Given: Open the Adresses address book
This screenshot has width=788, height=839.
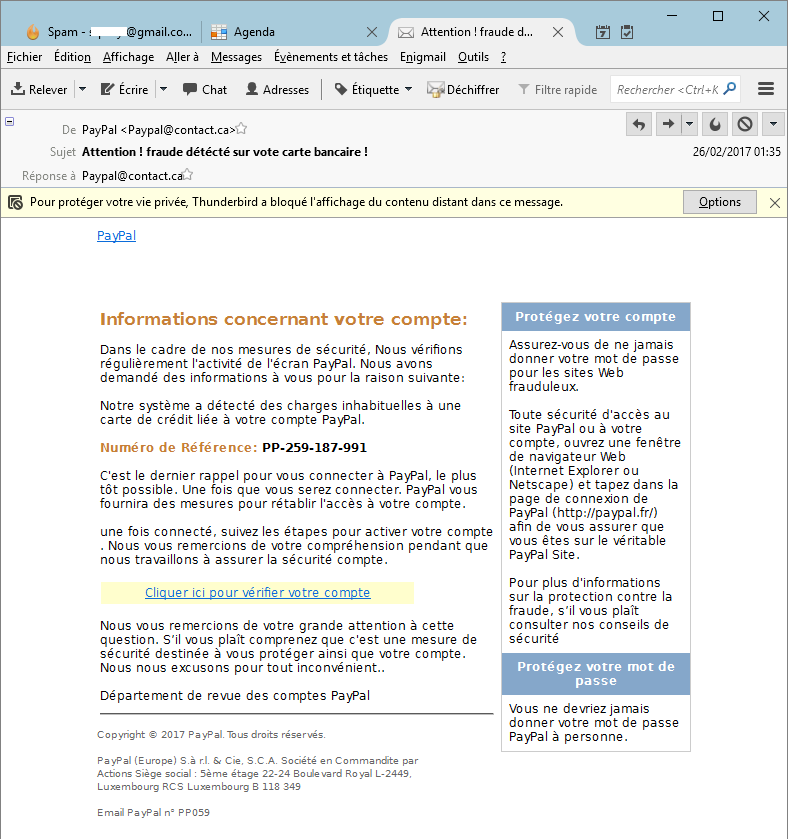Looking at the screenshot, I should pyautogui.click(x=277, y=89).
